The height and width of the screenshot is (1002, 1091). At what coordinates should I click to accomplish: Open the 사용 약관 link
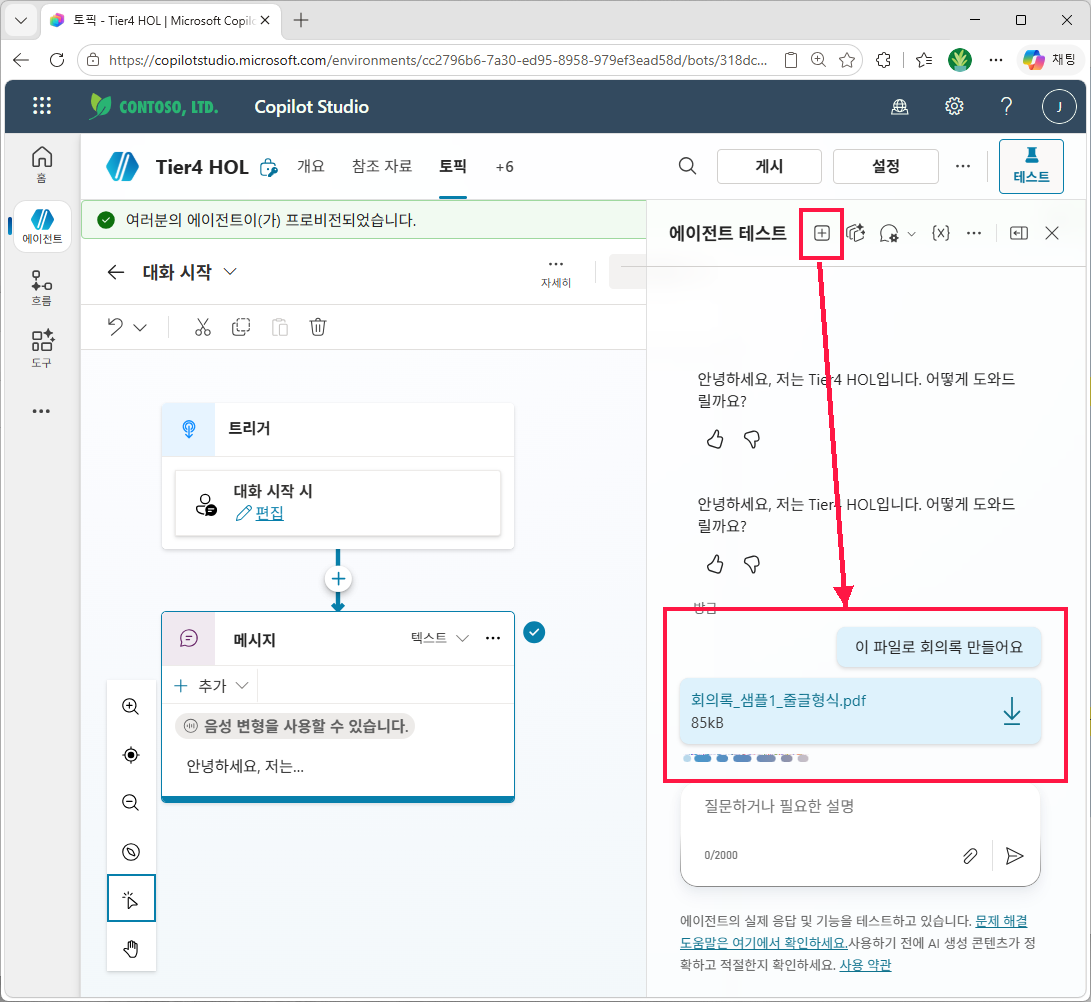point(865,965)
